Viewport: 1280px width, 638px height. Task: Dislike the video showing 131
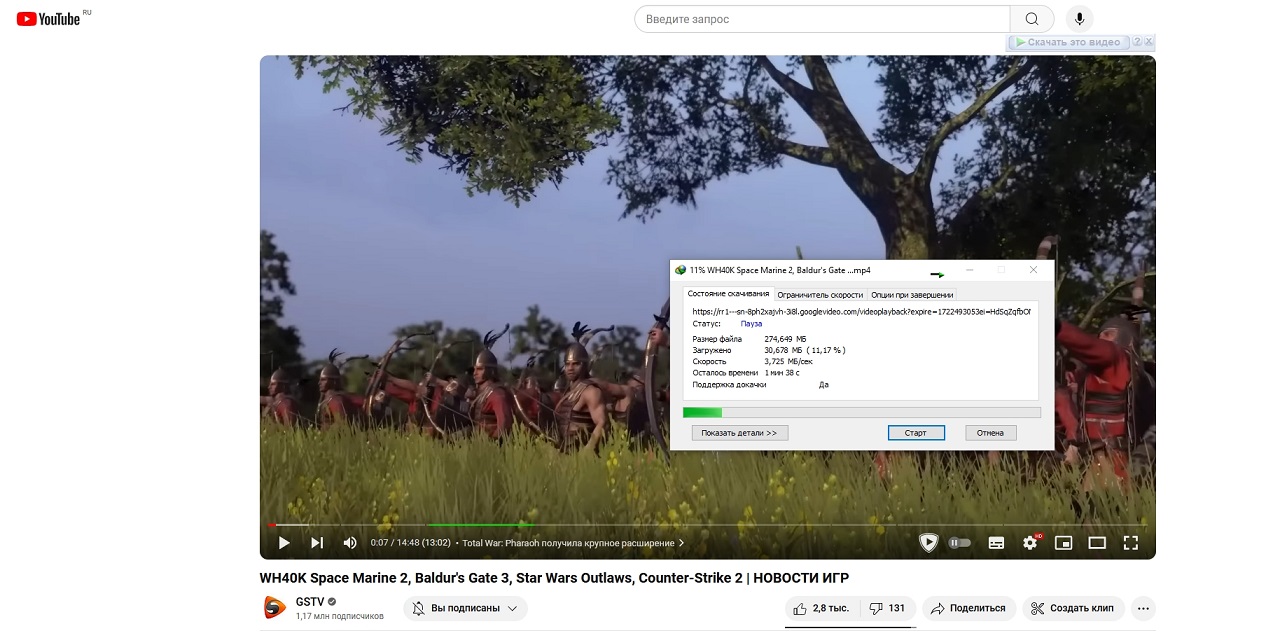click(887, 608)
